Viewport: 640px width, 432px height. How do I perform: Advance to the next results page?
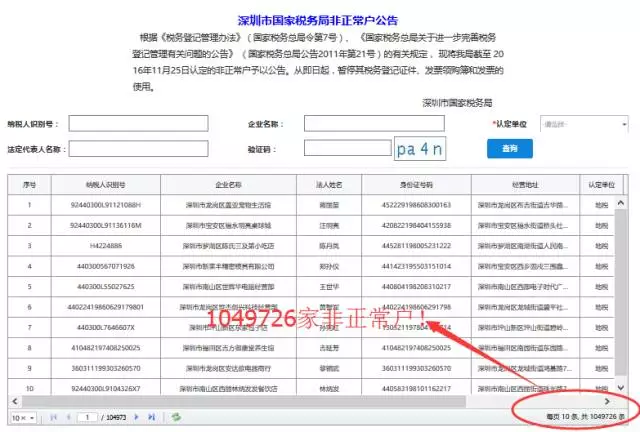tap(137, 417)
